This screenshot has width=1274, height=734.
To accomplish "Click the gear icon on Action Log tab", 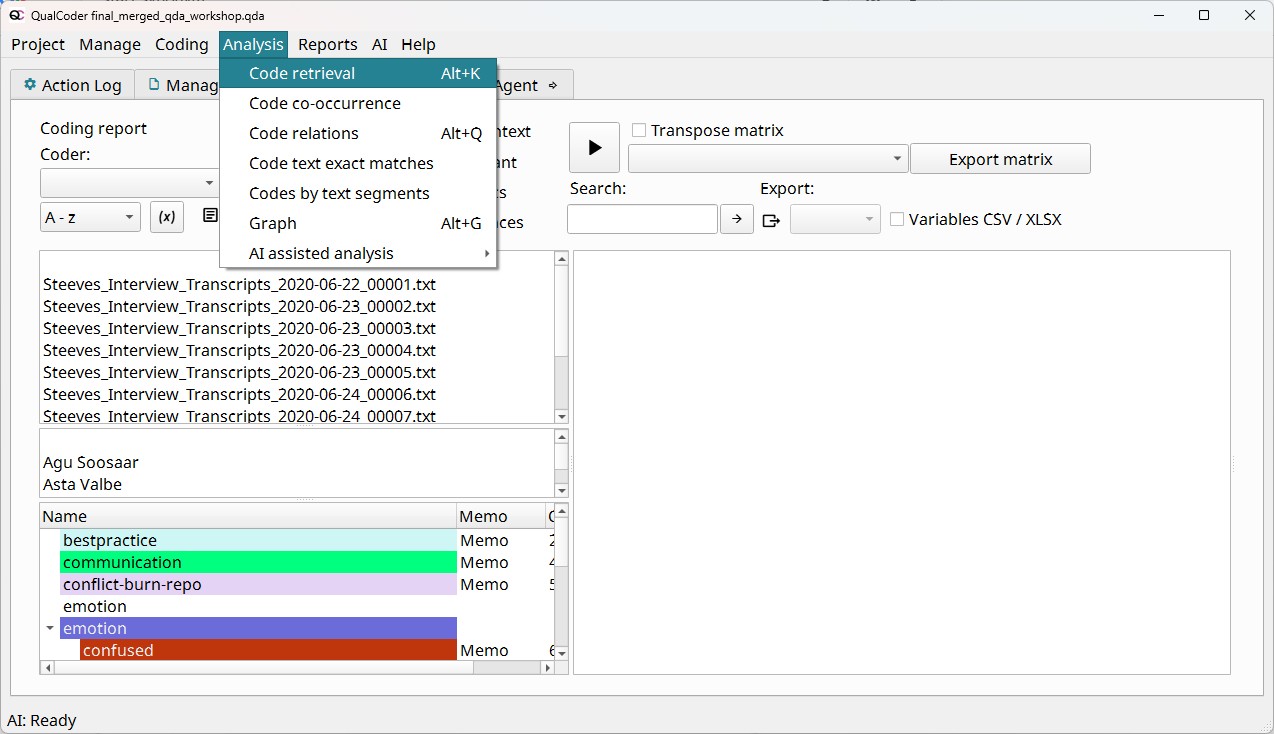I will (x=30, y=85).
